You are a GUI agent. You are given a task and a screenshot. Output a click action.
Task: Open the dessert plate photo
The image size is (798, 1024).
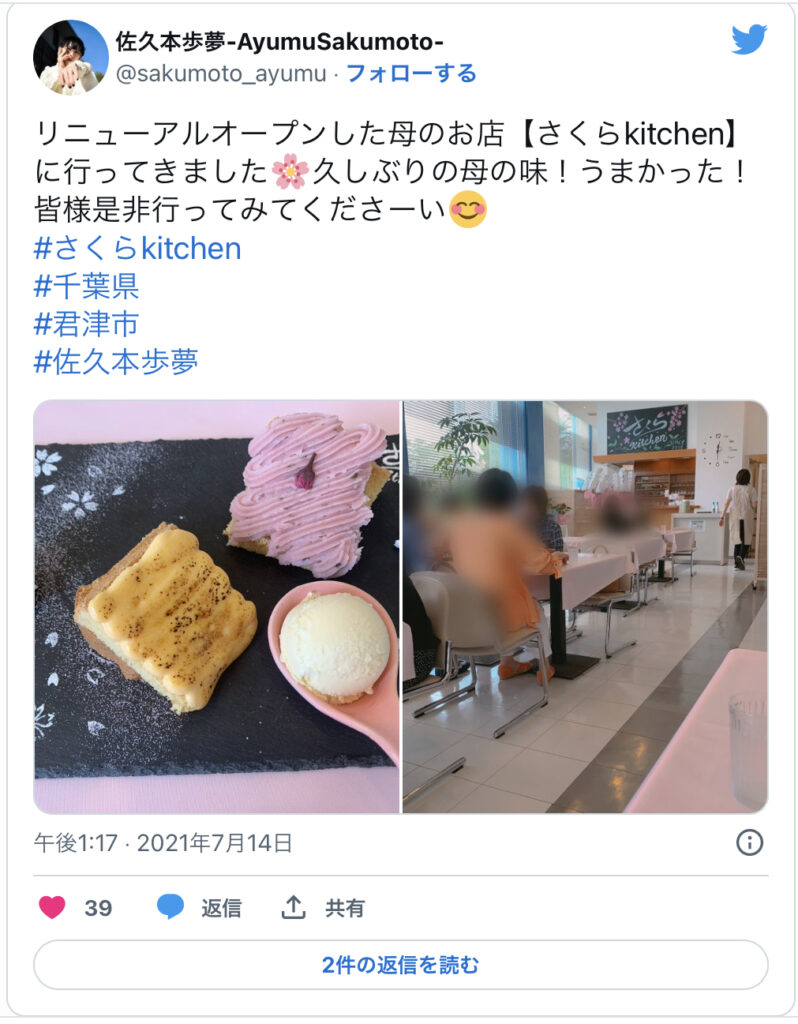[216, 607]
